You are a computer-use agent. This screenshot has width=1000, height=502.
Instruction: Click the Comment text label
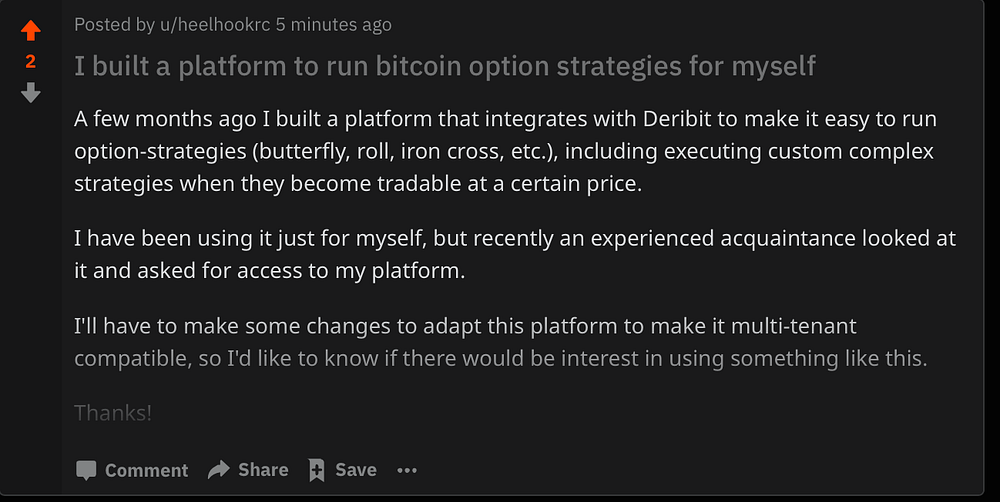[x=146, y=470]
